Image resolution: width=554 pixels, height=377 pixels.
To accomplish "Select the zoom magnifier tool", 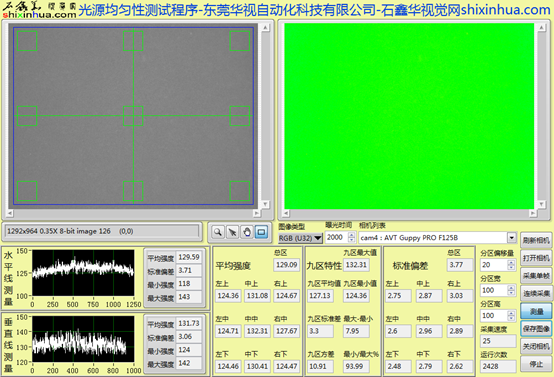I will pyautogui.click(x=218, y=232).
